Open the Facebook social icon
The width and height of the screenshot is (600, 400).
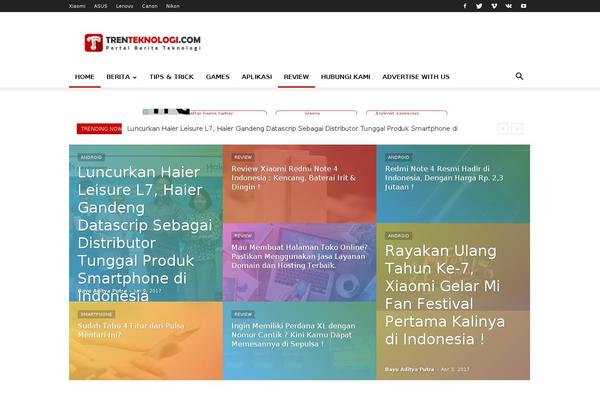tap(465, 6)
